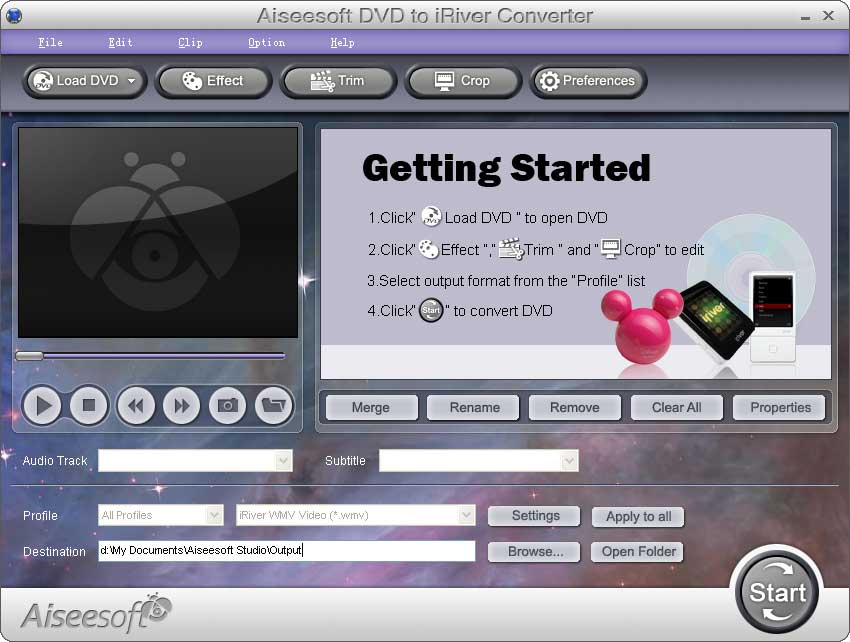Open the Subtitle dropdown
Viewport: 850px width, 642px height.
(x=570, y=460)
